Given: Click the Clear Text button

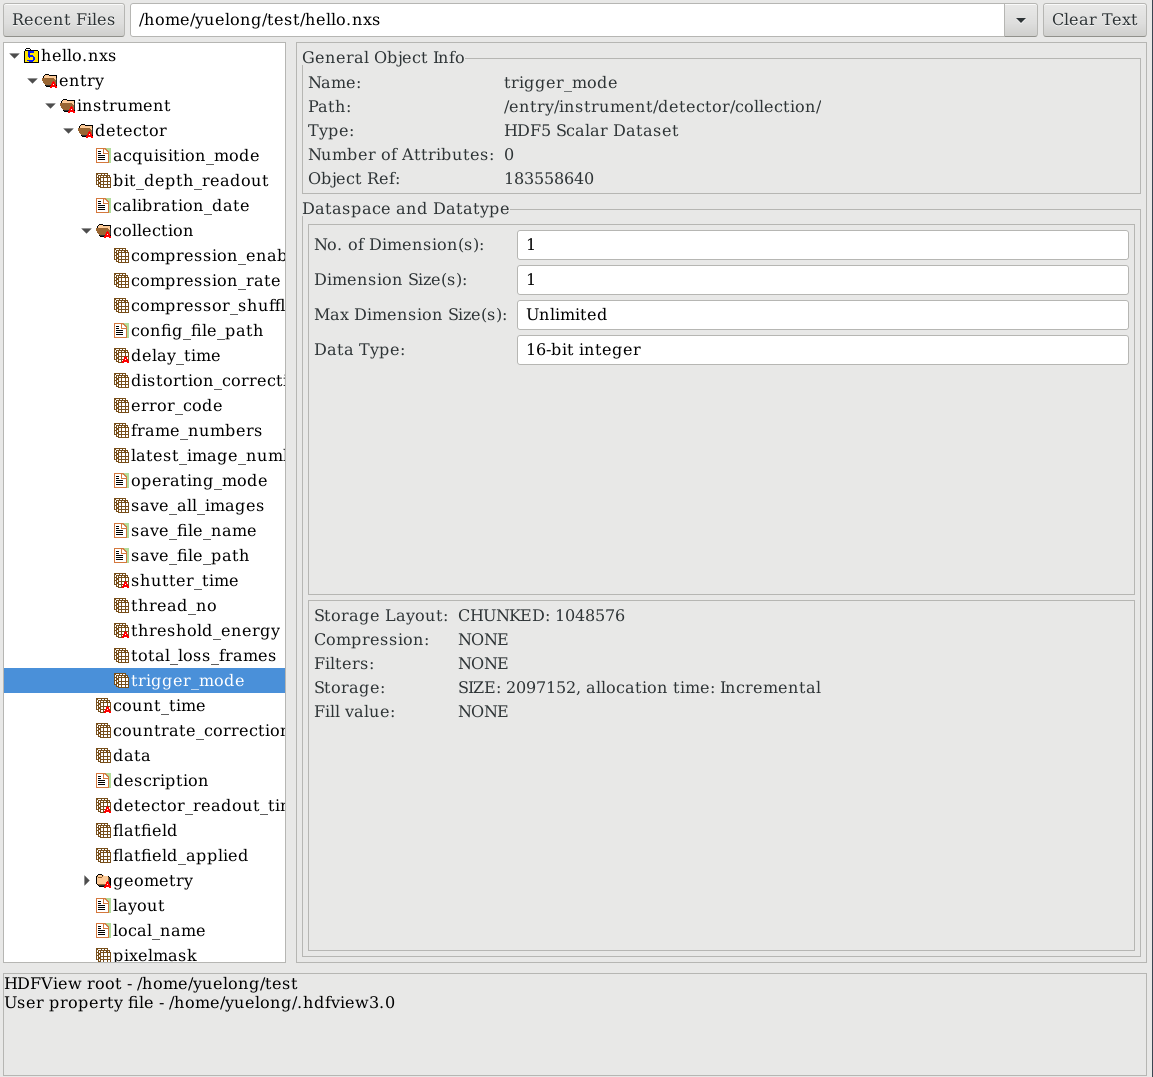Looking at the screenshot, I should [x=1094, y=19].
